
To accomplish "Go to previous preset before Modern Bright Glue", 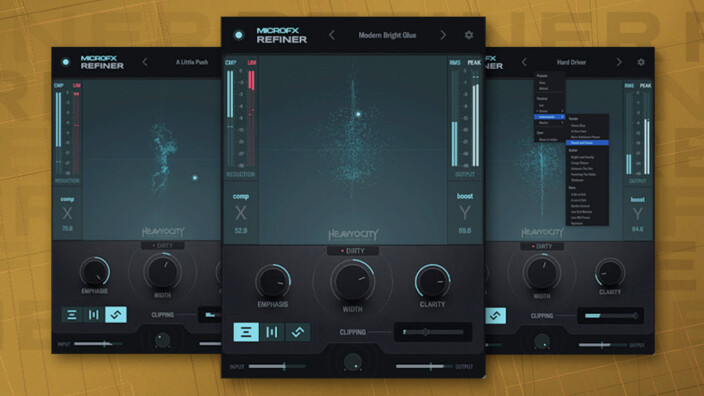I will 332,35.
